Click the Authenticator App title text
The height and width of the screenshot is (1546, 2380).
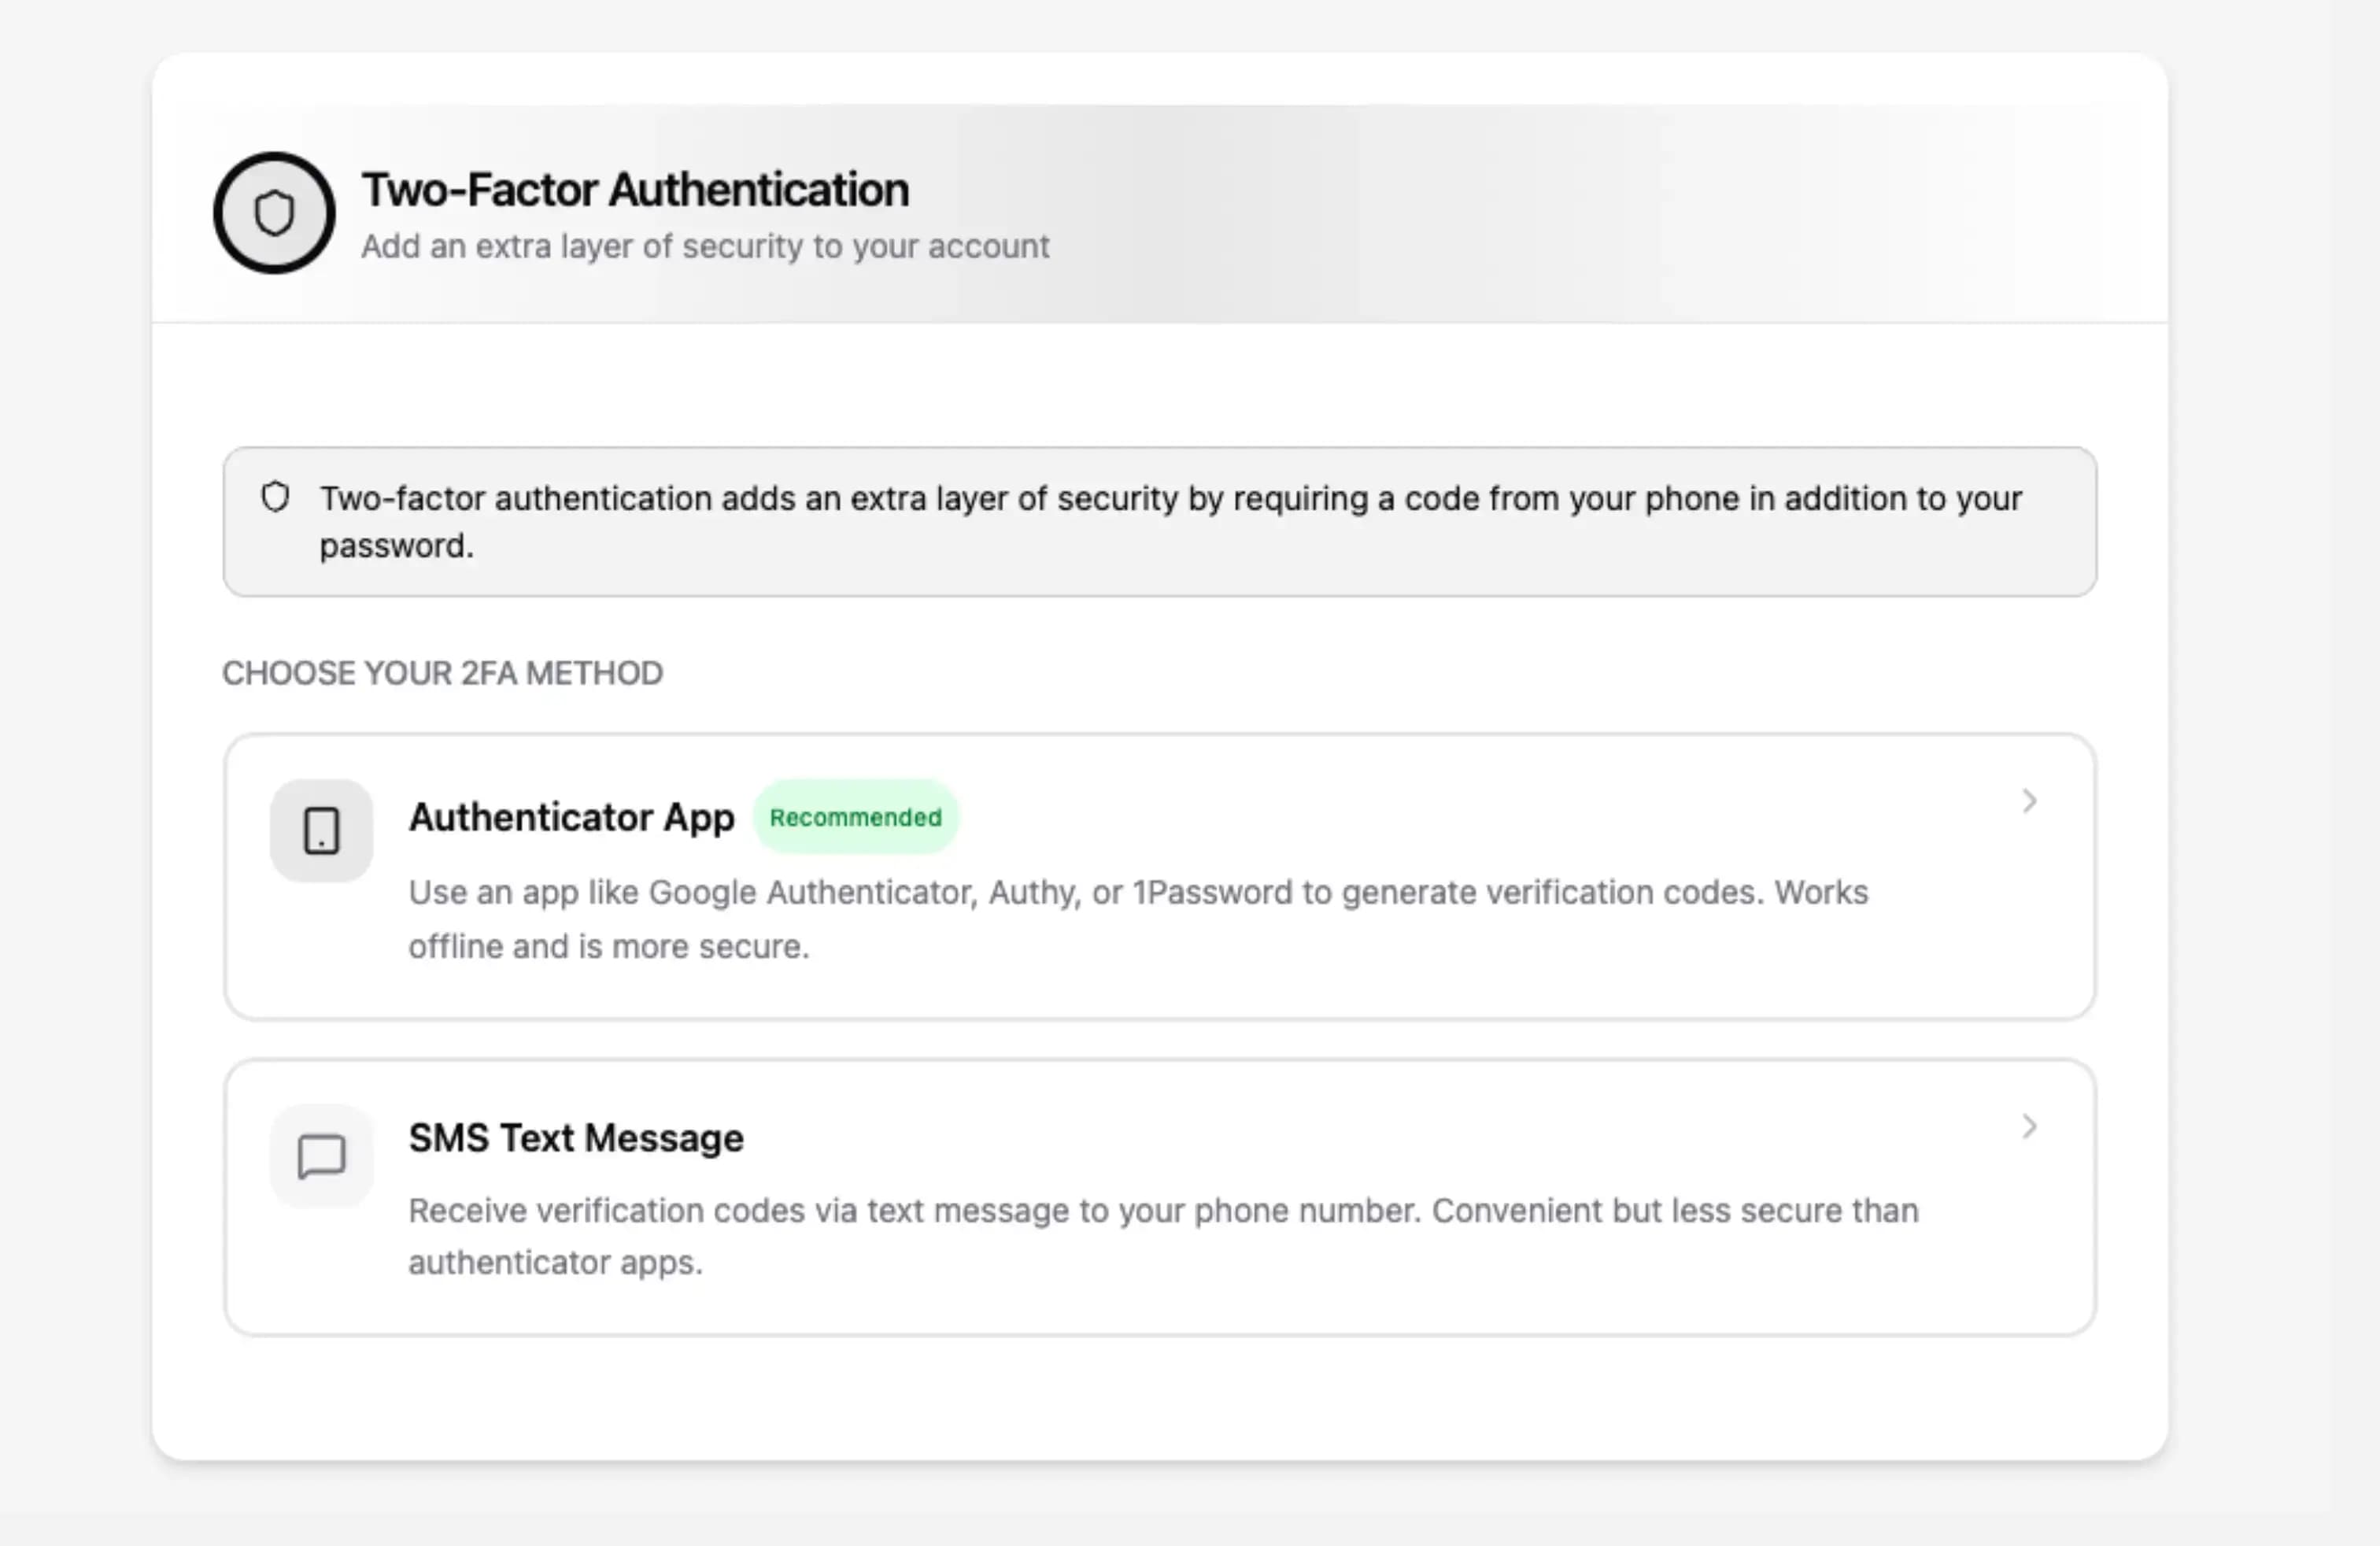coord(570,817)
